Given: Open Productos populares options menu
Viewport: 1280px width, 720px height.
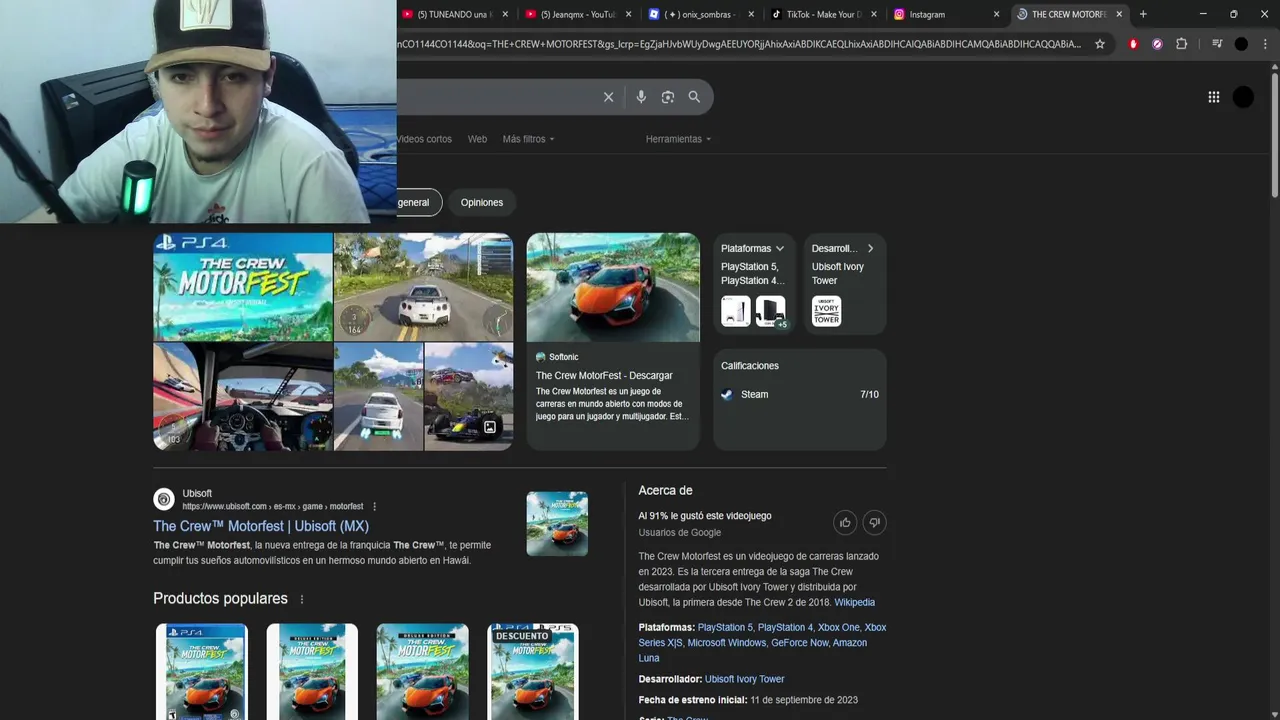Looking at the screenshot, I should pos(301,599).
